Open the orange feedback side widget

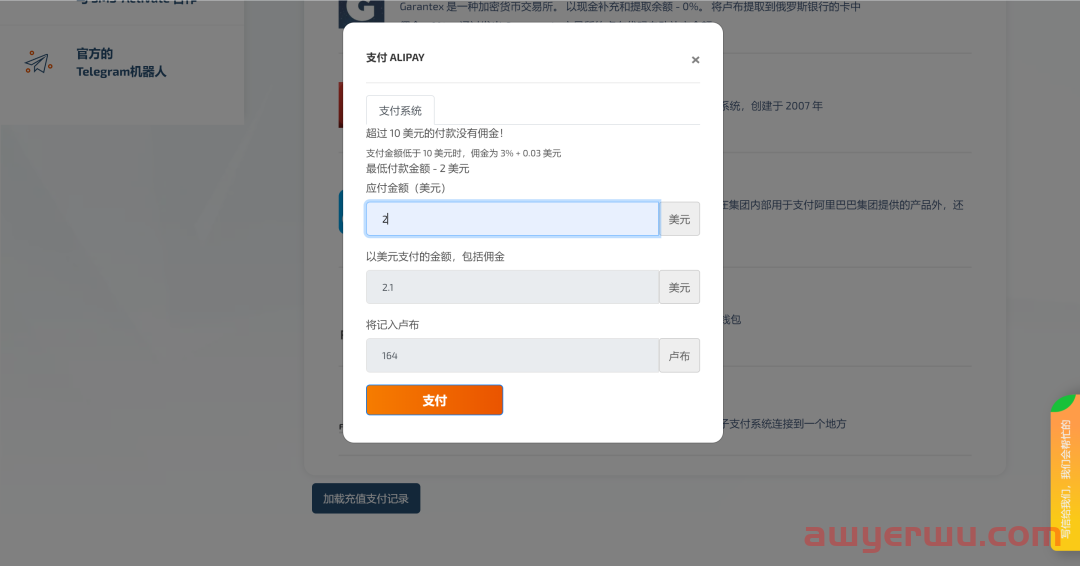(1065, 472)
